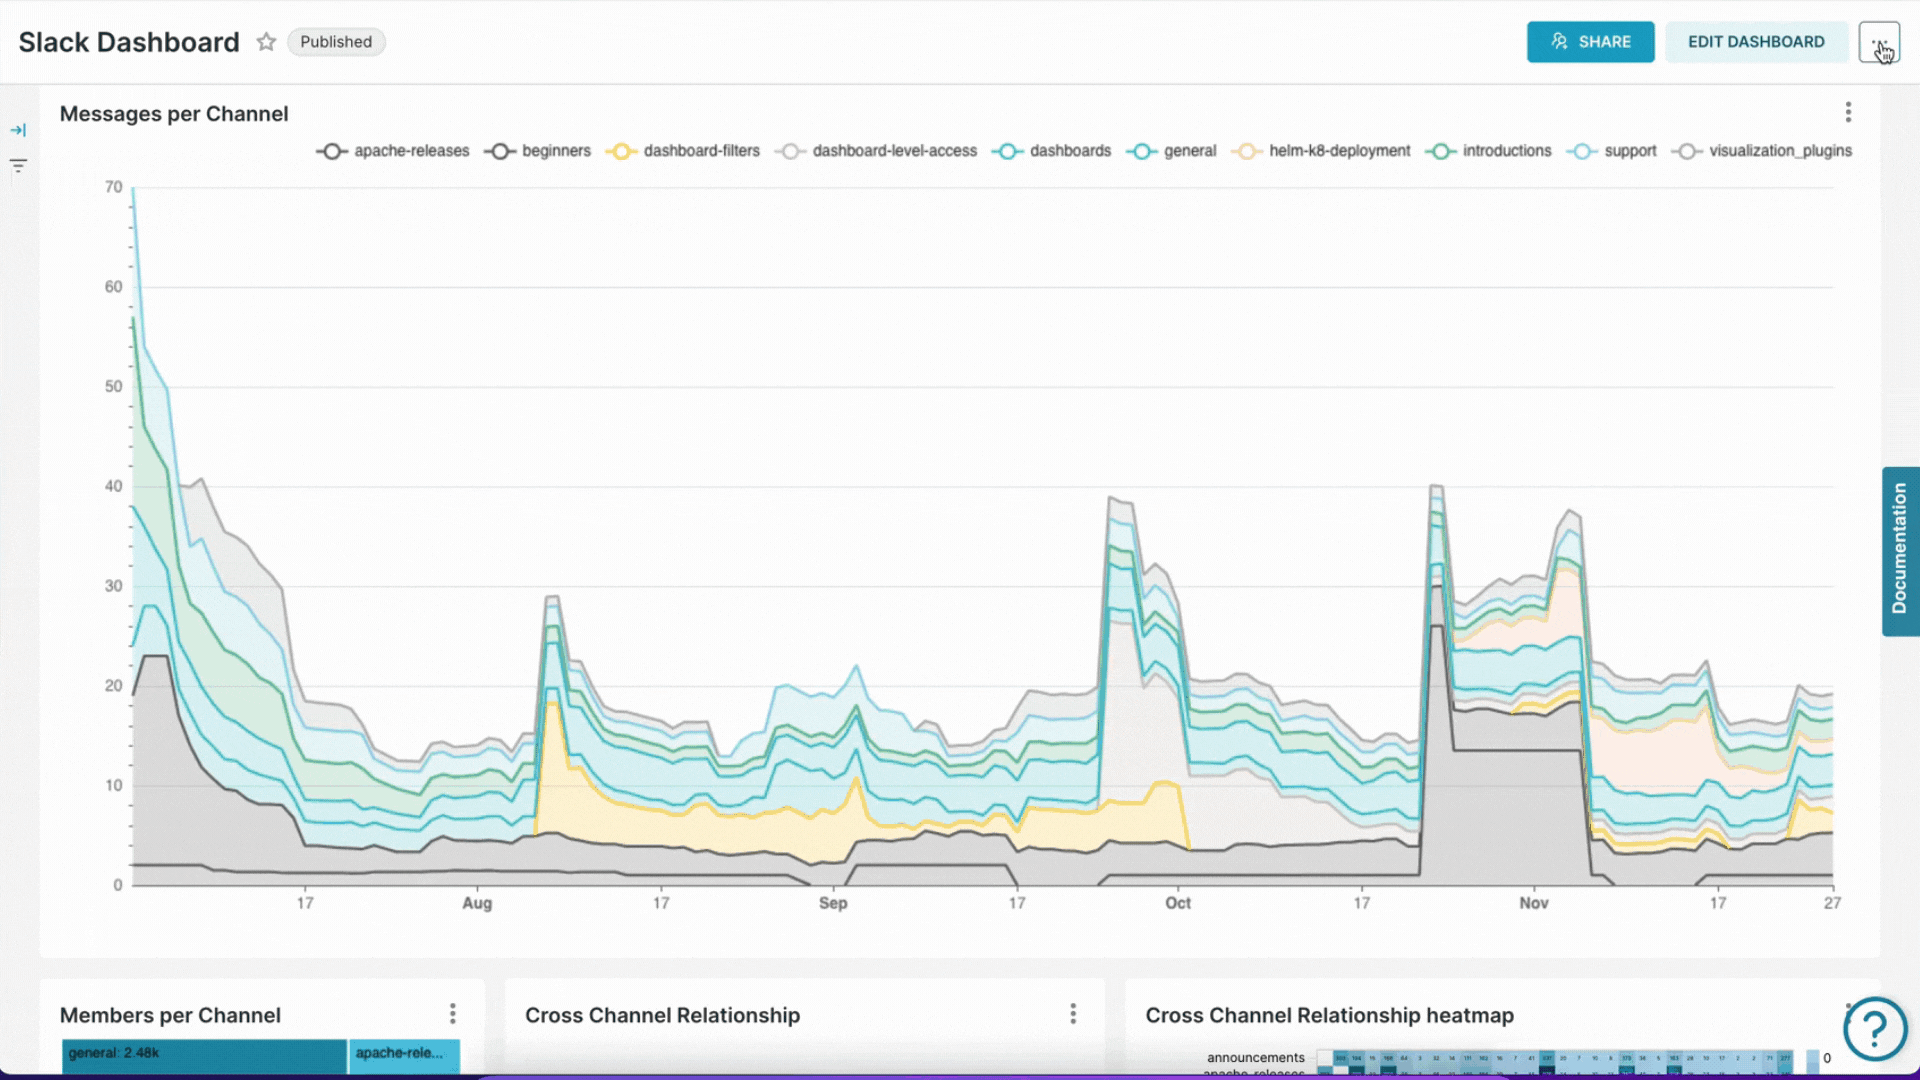The image size is (1920, 1080).
Task: Open Members per Channel chart options menu
Action: point(453,1013)
